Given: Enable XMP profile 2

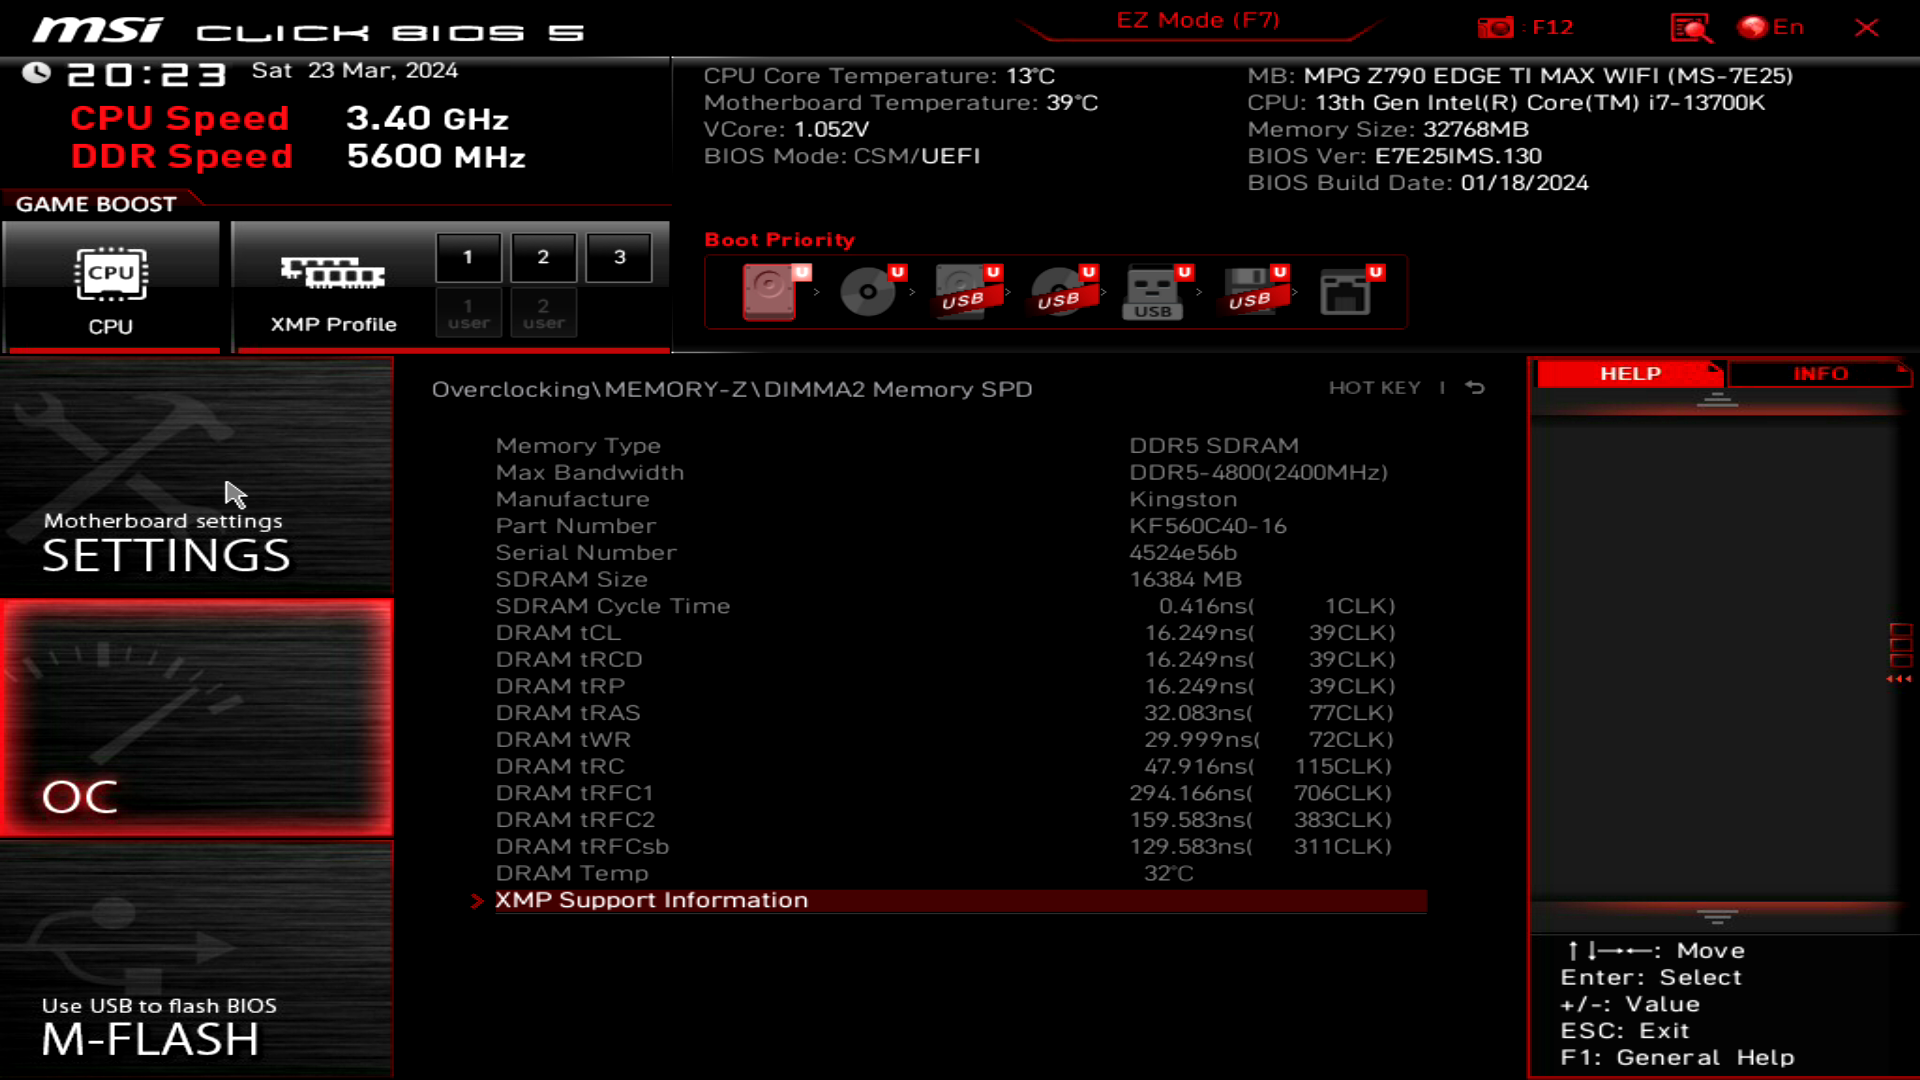Looking at the screenshot, I should (543, 257).
